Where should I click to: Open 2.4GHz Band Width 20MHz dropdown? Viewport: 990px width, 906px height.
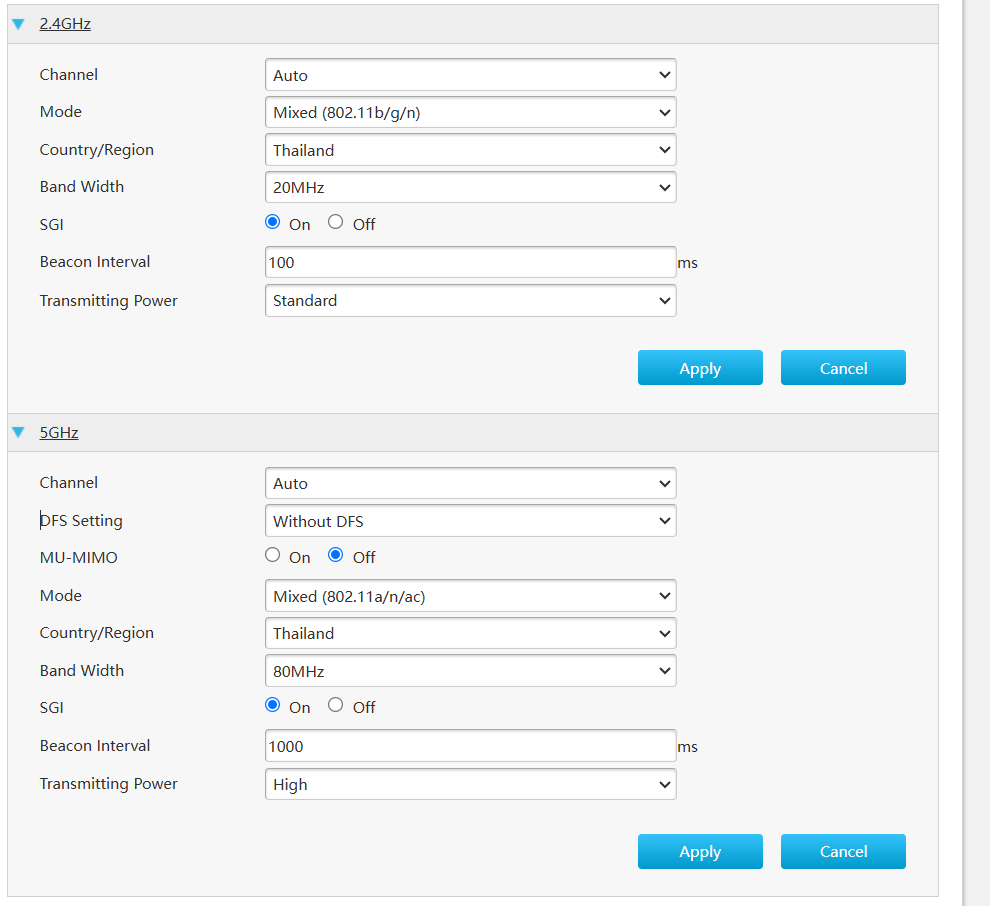(x=470, y=188)
